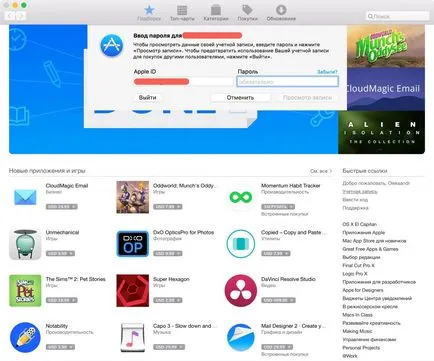Open the Copied – Copy and Paste icon
The height and width of the screenshot is (361, 434).
pyautogui.click(x=241, y=244)
